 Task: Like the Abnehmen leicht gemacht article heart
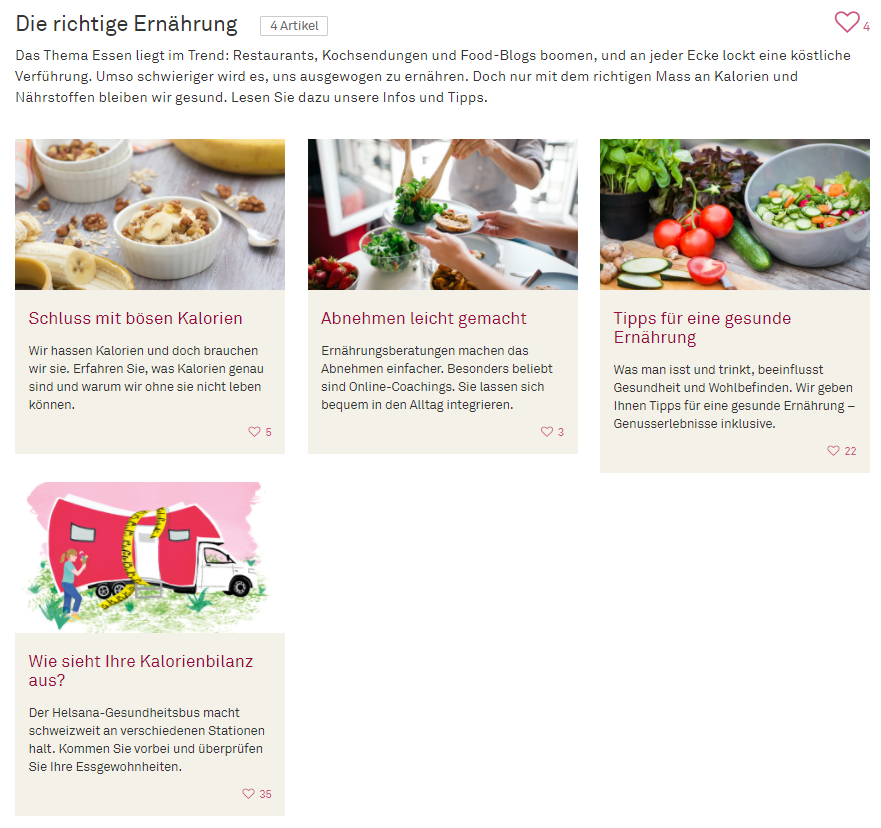547,431
